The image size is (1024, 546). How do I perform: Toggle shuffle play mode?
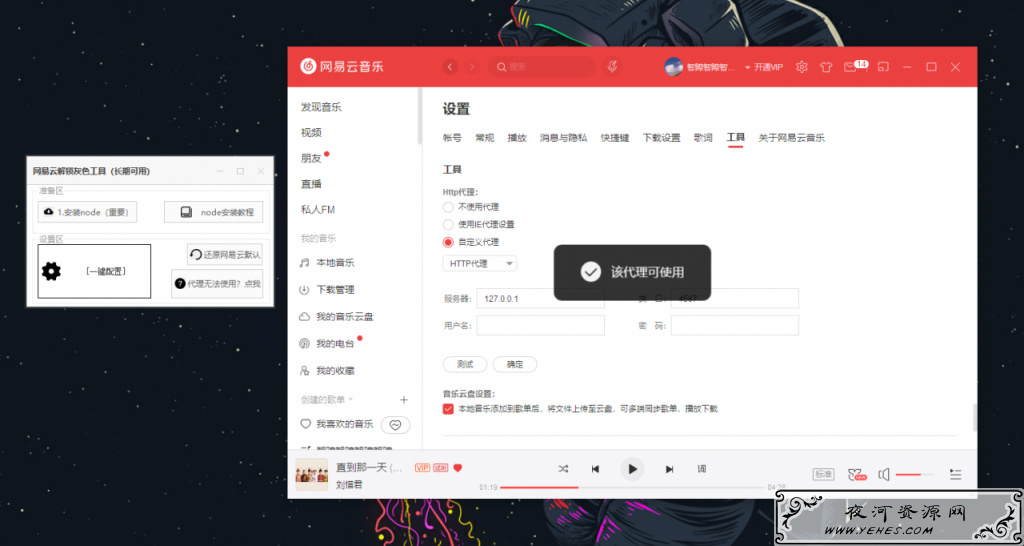tap(563, 469)
